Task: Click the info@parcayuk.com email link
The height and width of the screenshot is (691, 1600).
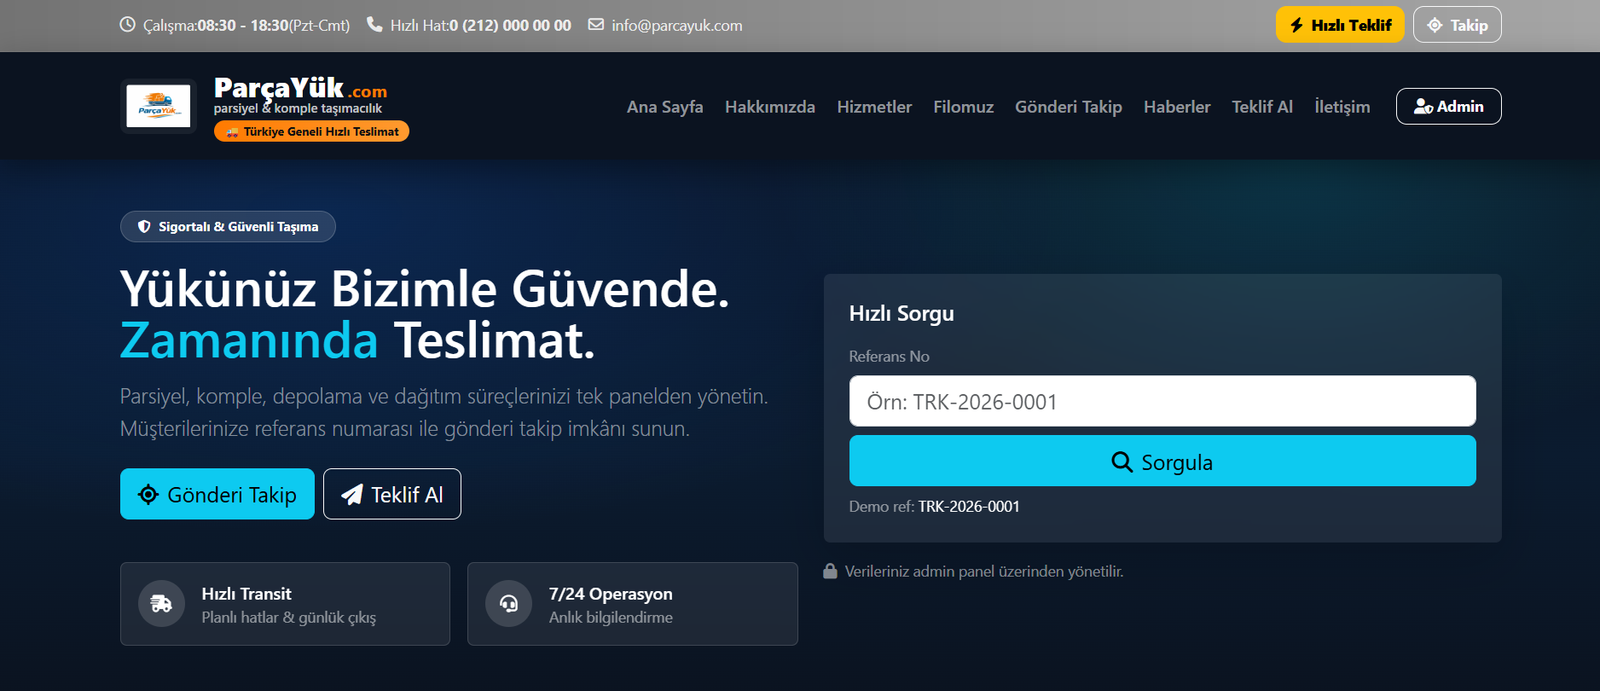Action: click(x=677, y=25)
